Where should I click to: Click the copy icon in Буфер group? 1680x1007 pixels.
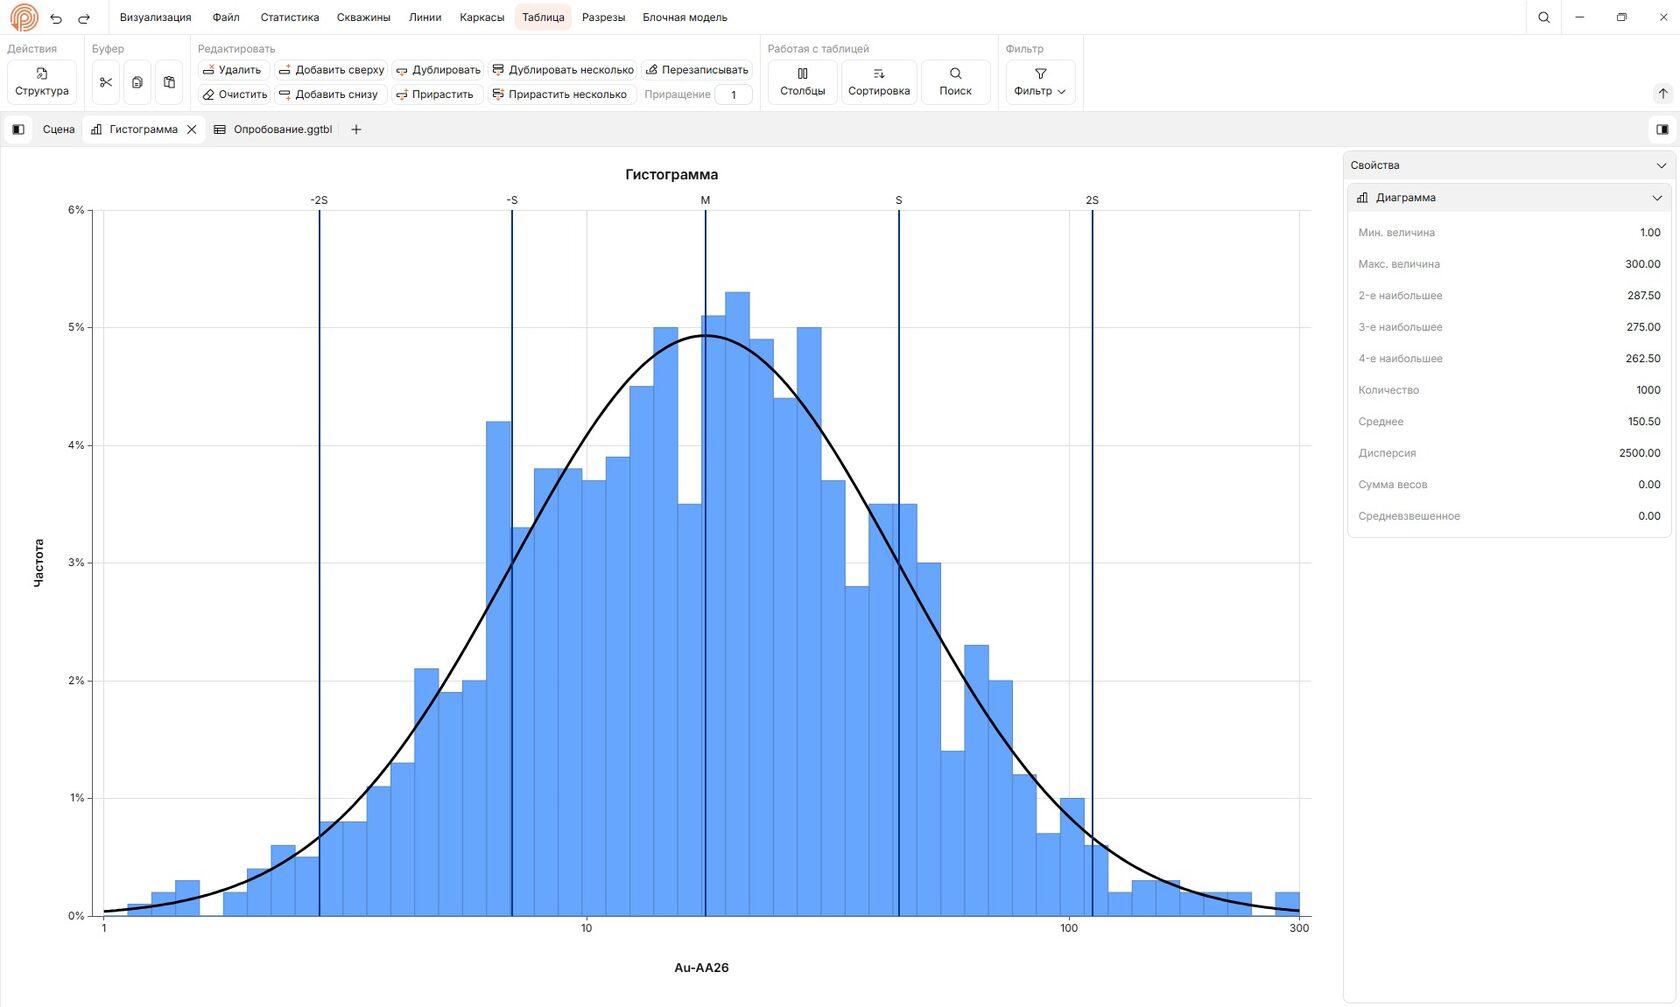click(x=137, y=82)
